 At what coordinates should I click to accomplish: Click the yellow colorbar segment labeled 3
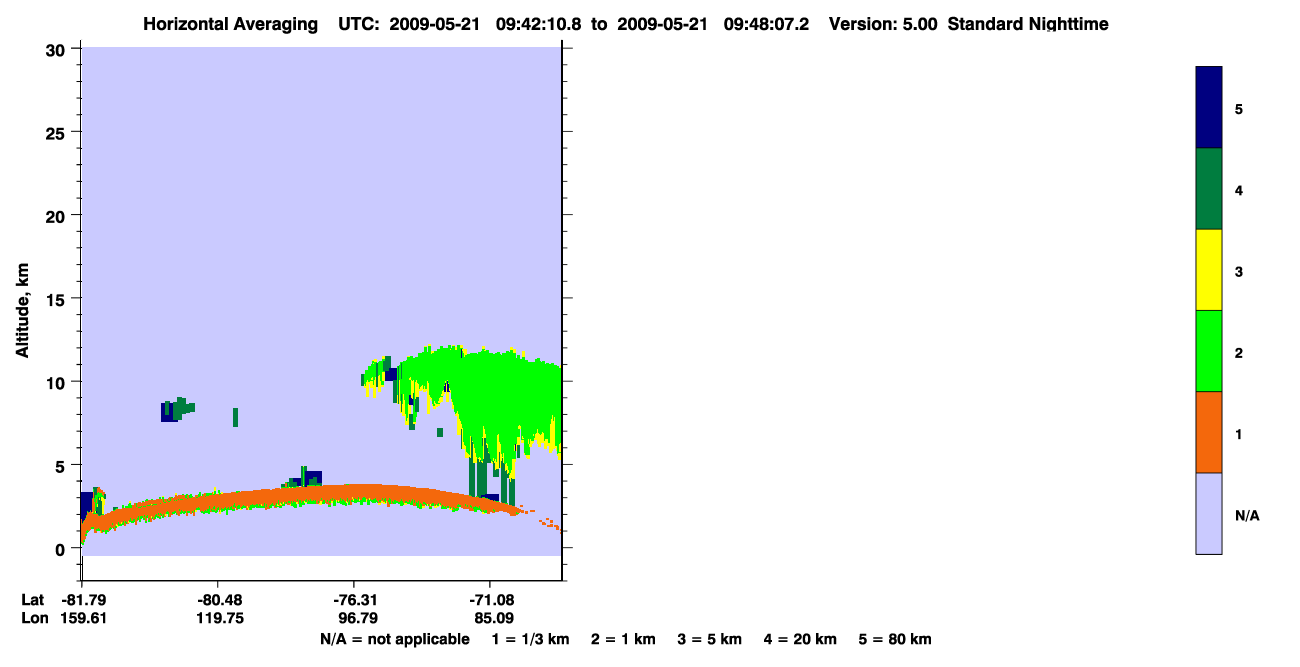point(1209,270)
